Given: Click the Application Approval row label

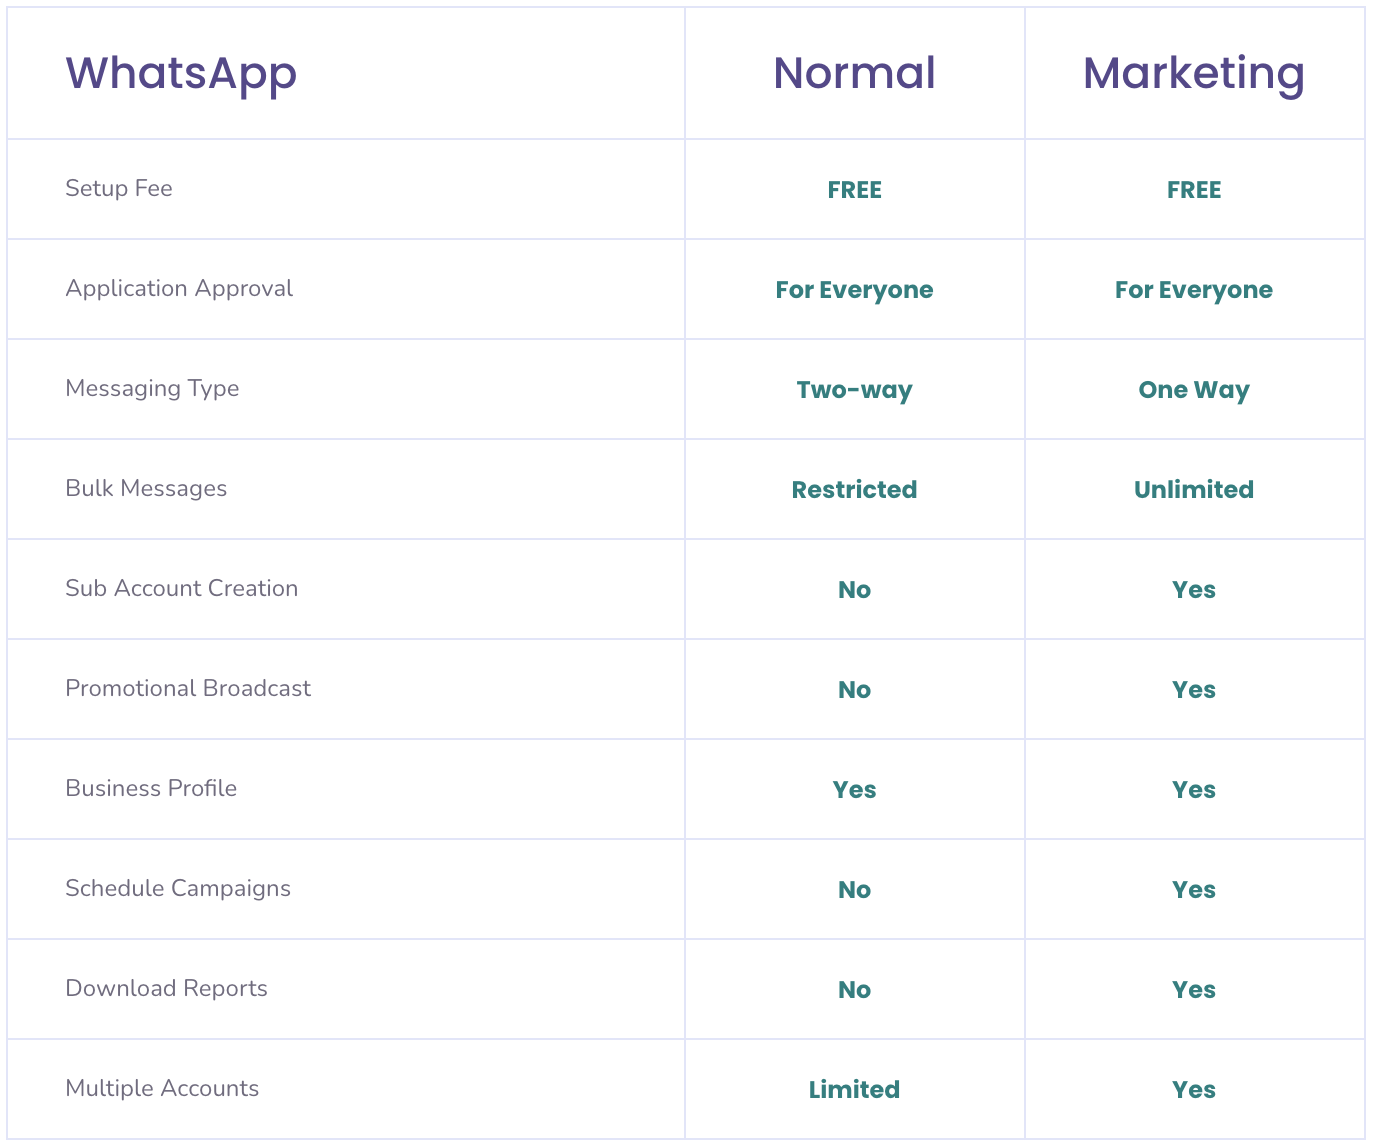Looking at the screenshot, I should [179, 288].
